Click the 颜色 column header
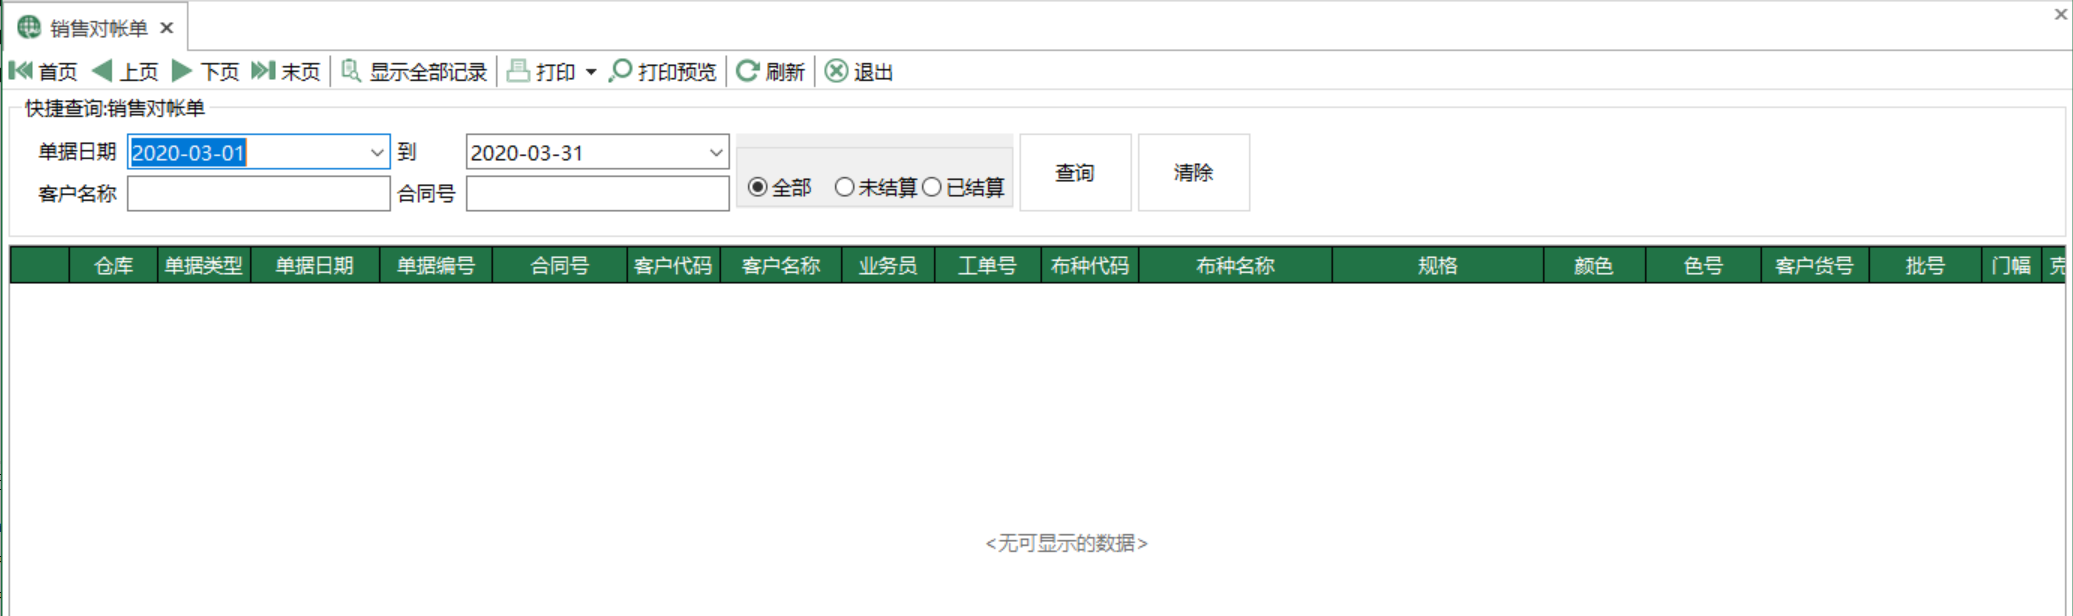Viewport: 2073px width, 616px height. pyautogui.click(x=1594, y=265)
